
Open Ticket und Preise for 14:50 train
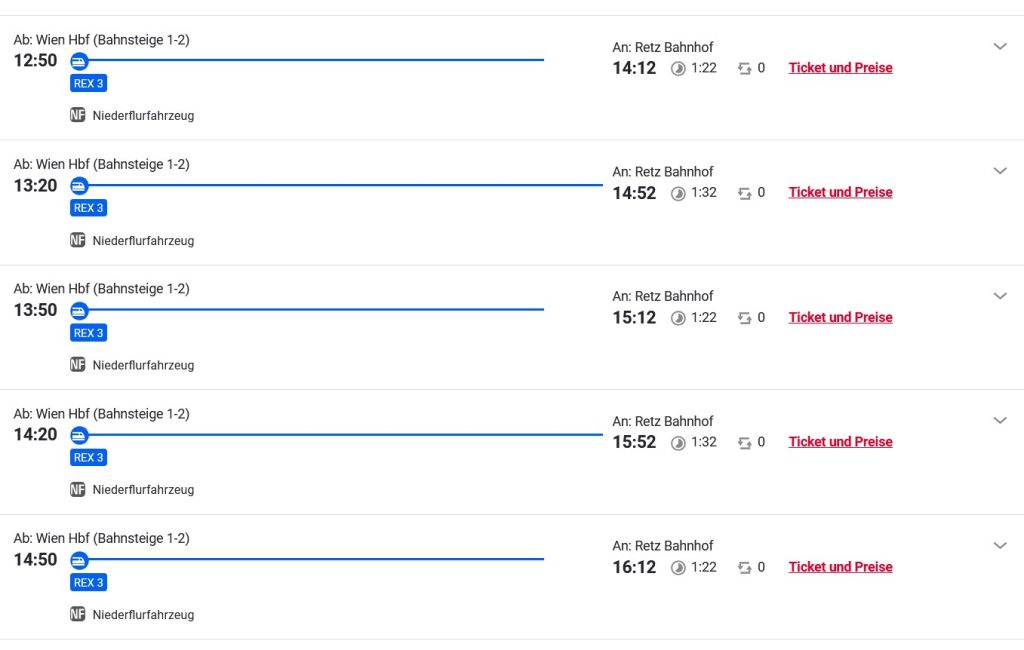point(840,567)
